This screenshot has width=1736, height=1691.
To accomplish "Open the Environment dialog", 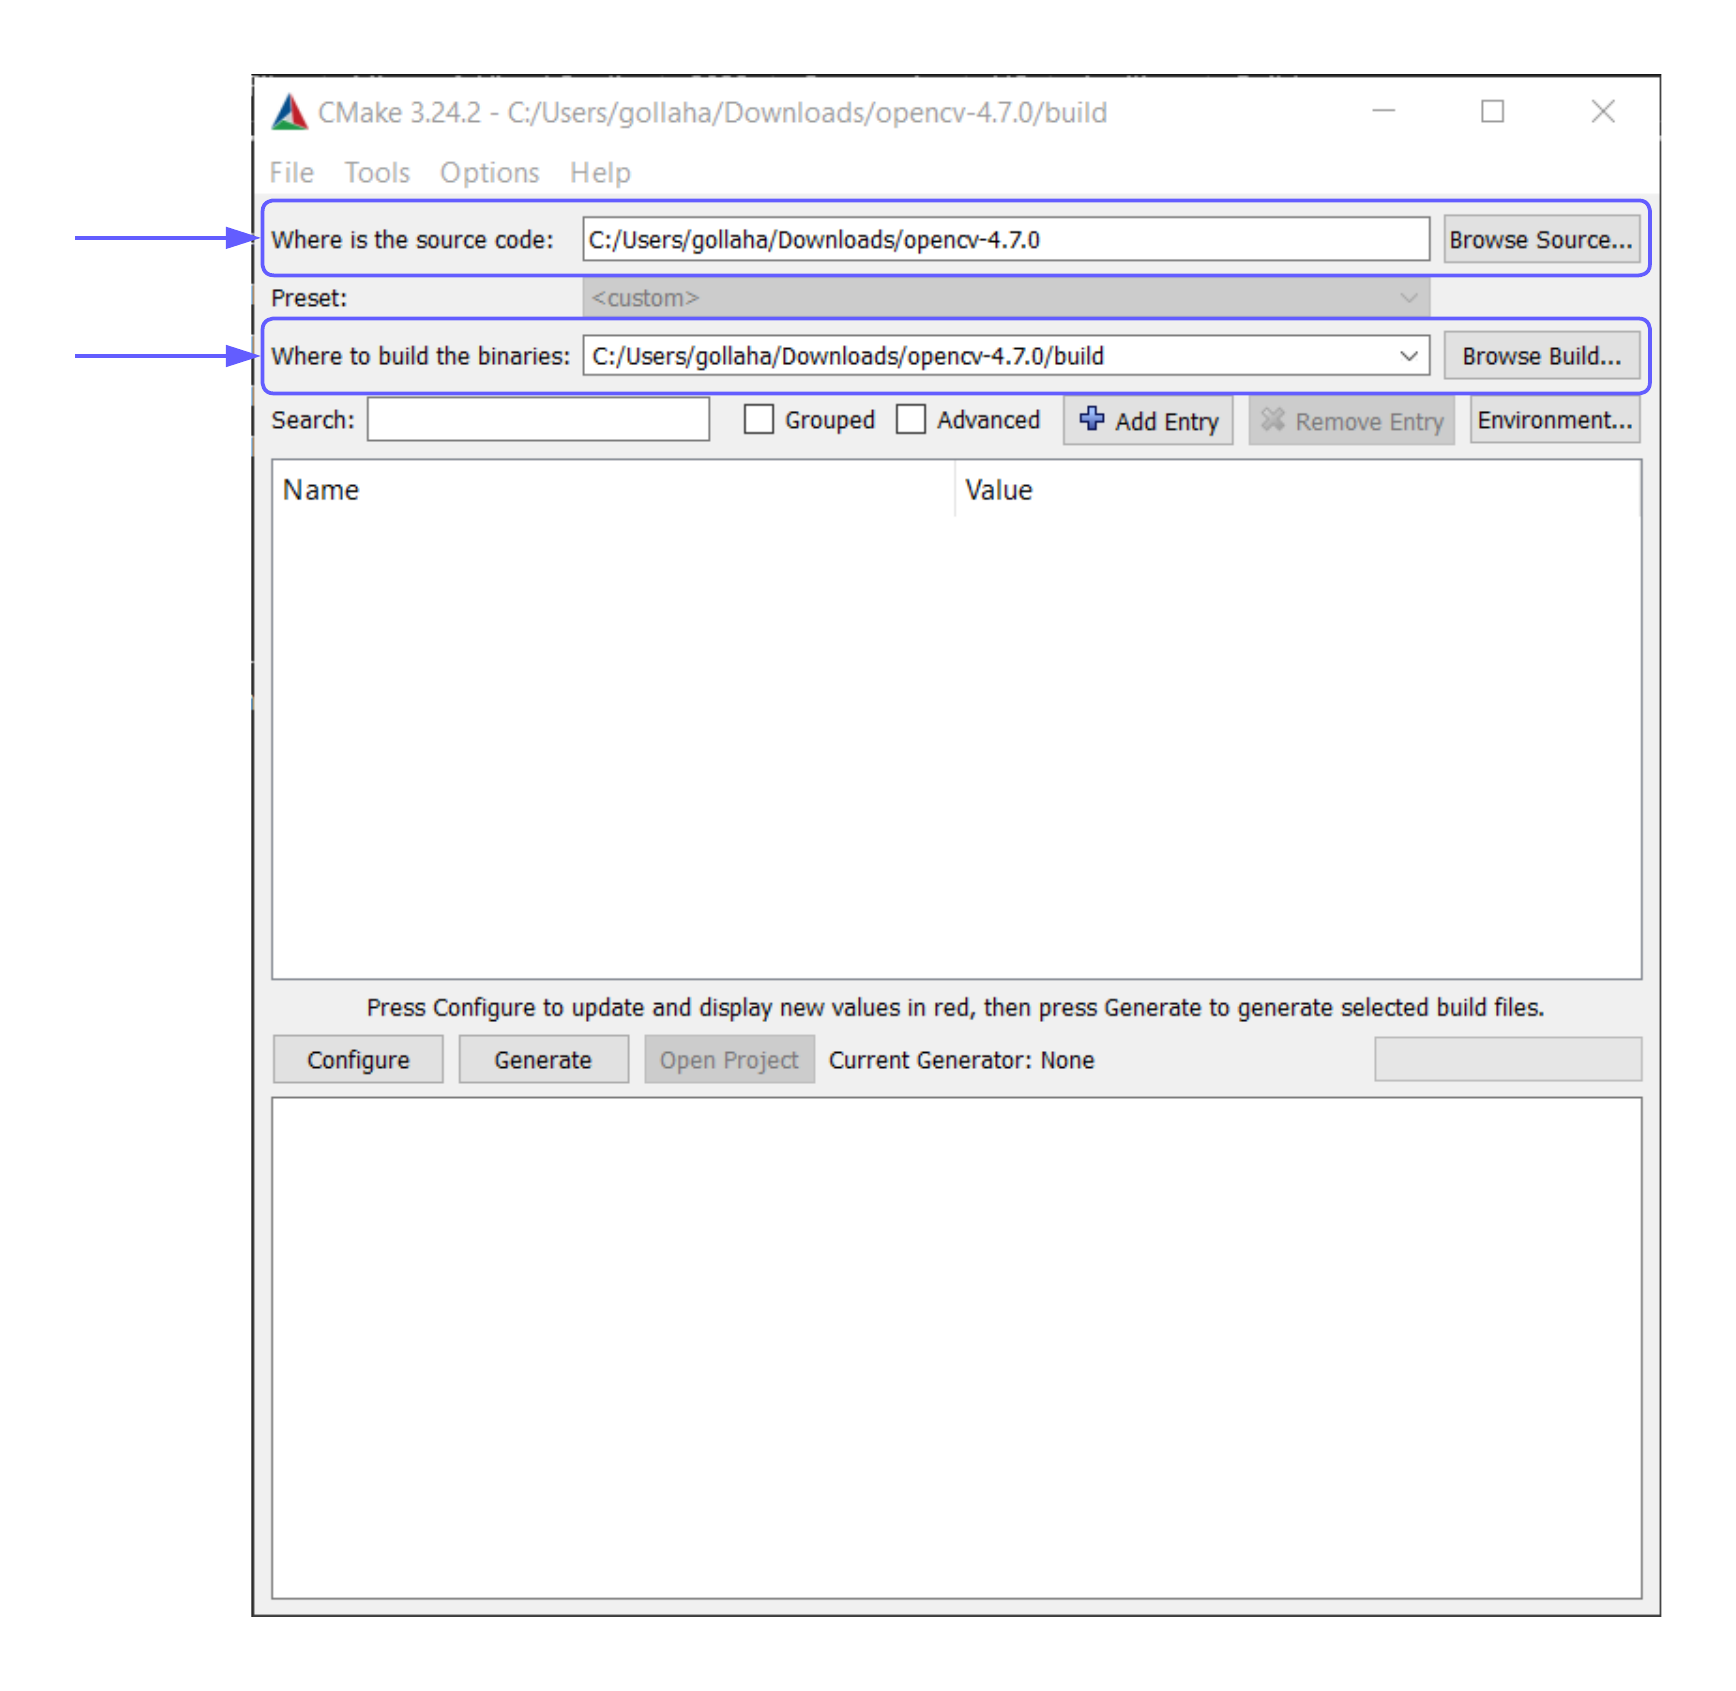I will pyautogui.click(x=1554, y=420).
